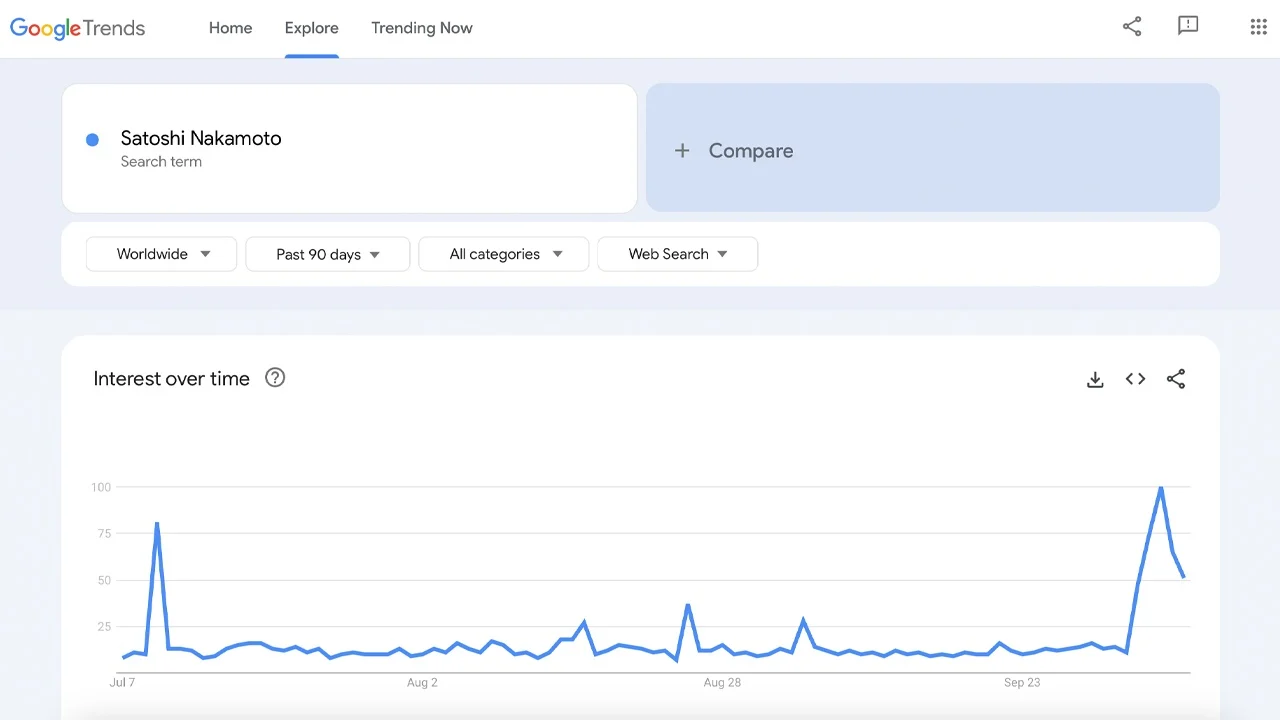Open the header share icon
Image resolution: width=1280 pixels, height=720 pixels.
pyautogui.click(x=1132, y=27)
